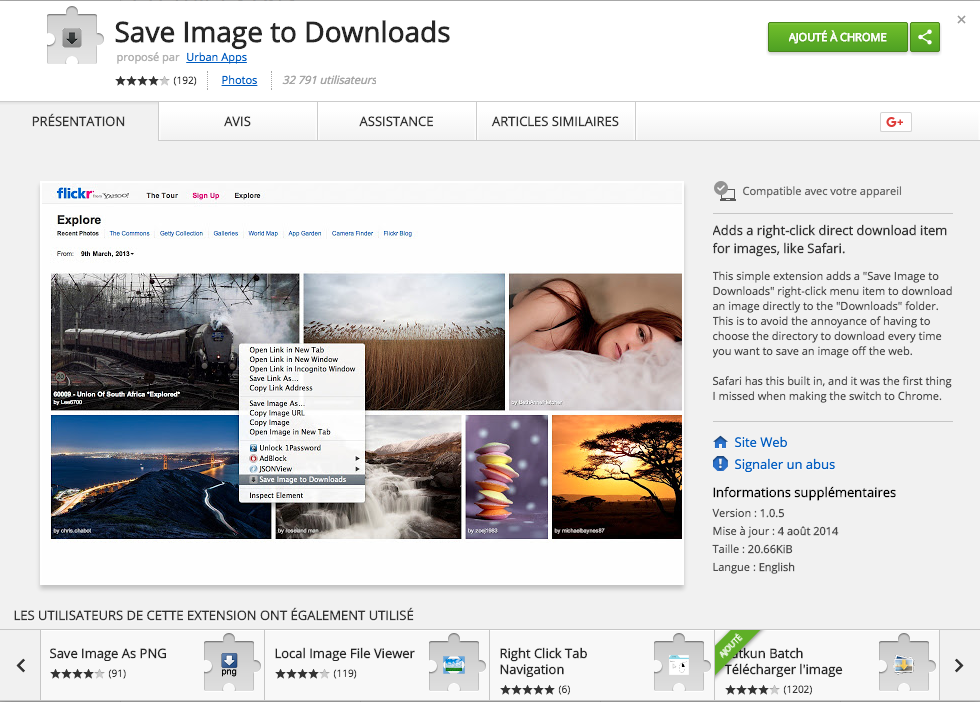
Task: Show previous related extensions
Action: click(x=21, y=665)
